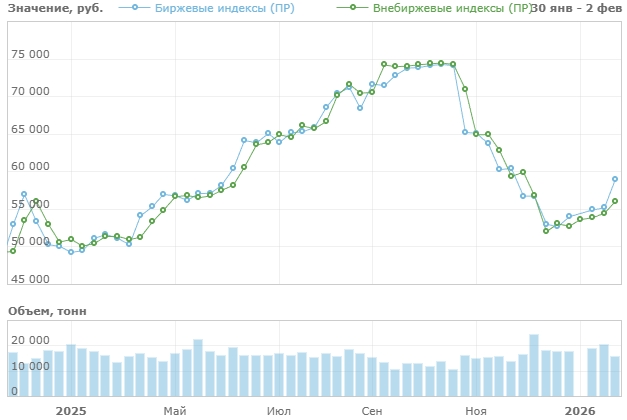627x420 pixels.
Task: Click the date range label 30 янв - 2 фев
Action: [578, 8]
